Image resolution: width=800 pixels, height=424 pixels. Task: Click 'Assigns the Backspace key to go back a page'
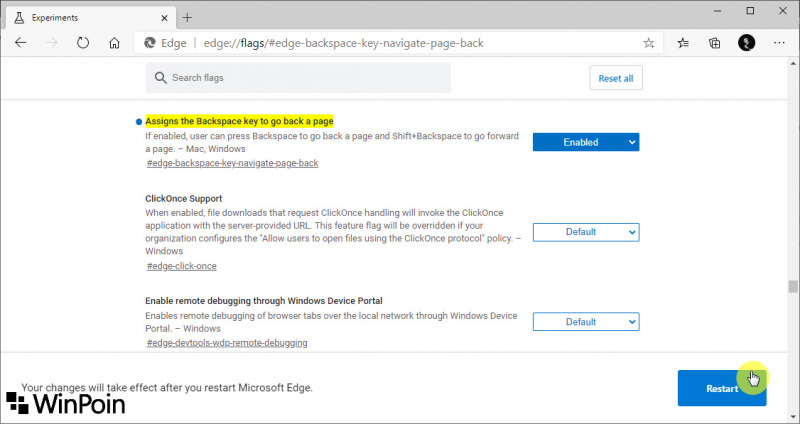click(x=239, y=121)
